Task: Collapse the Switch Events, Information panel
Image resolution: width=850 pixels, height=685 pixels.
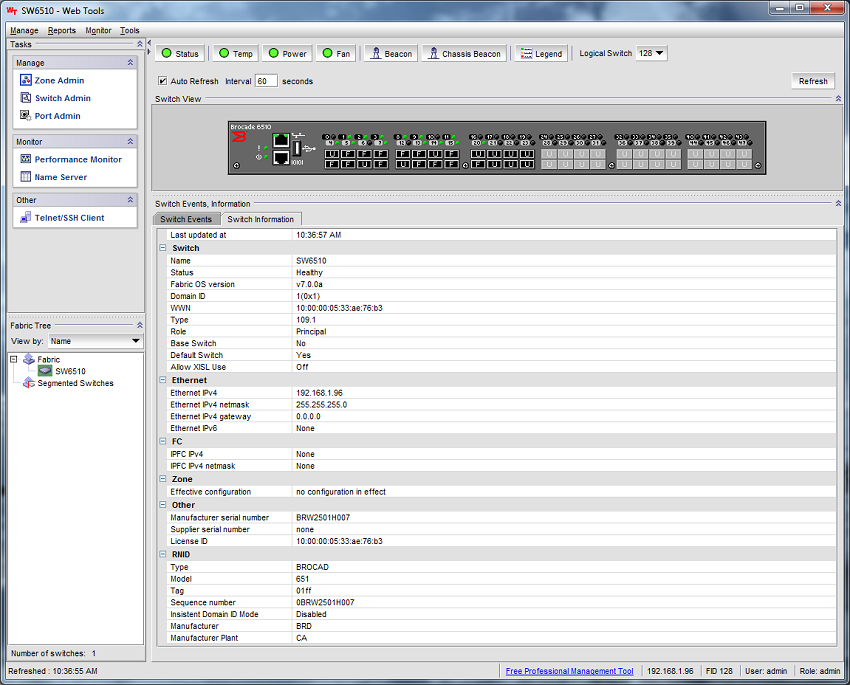Action: coord(838,203)
